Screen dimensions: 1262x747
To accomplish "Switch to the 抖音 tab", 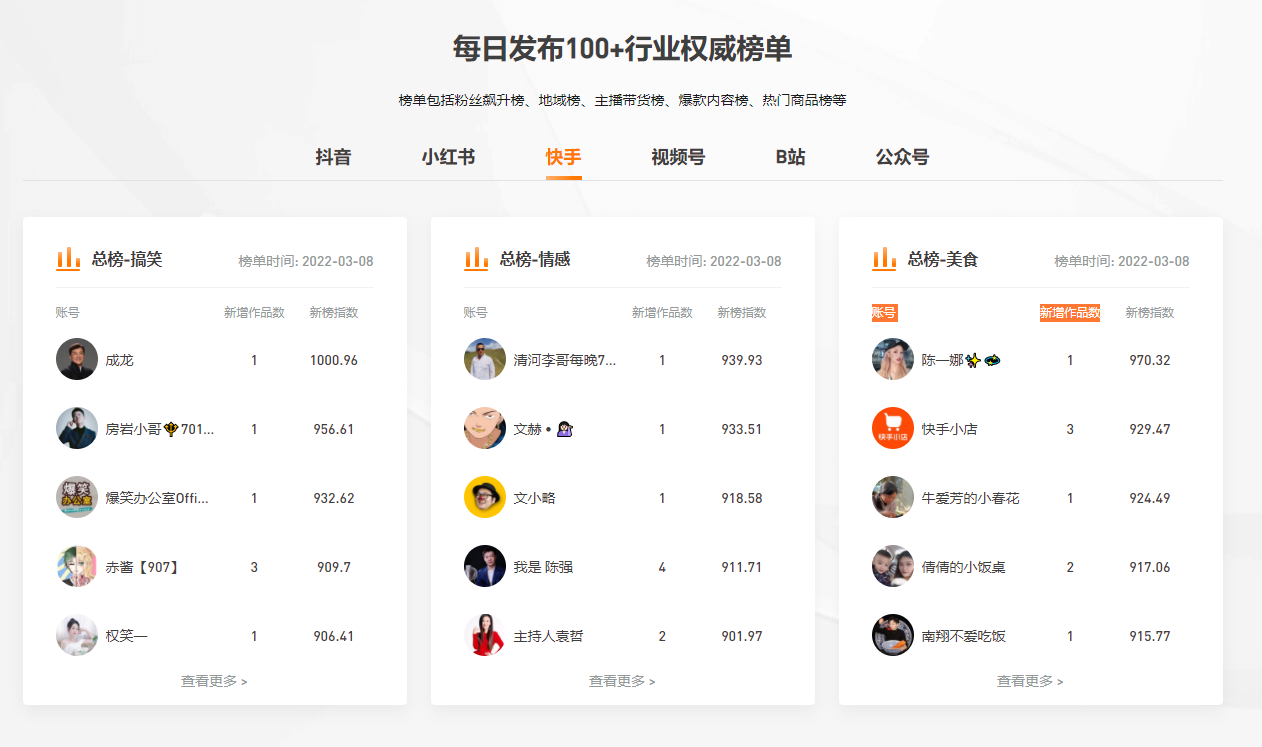I will click(x=333, y=157).
